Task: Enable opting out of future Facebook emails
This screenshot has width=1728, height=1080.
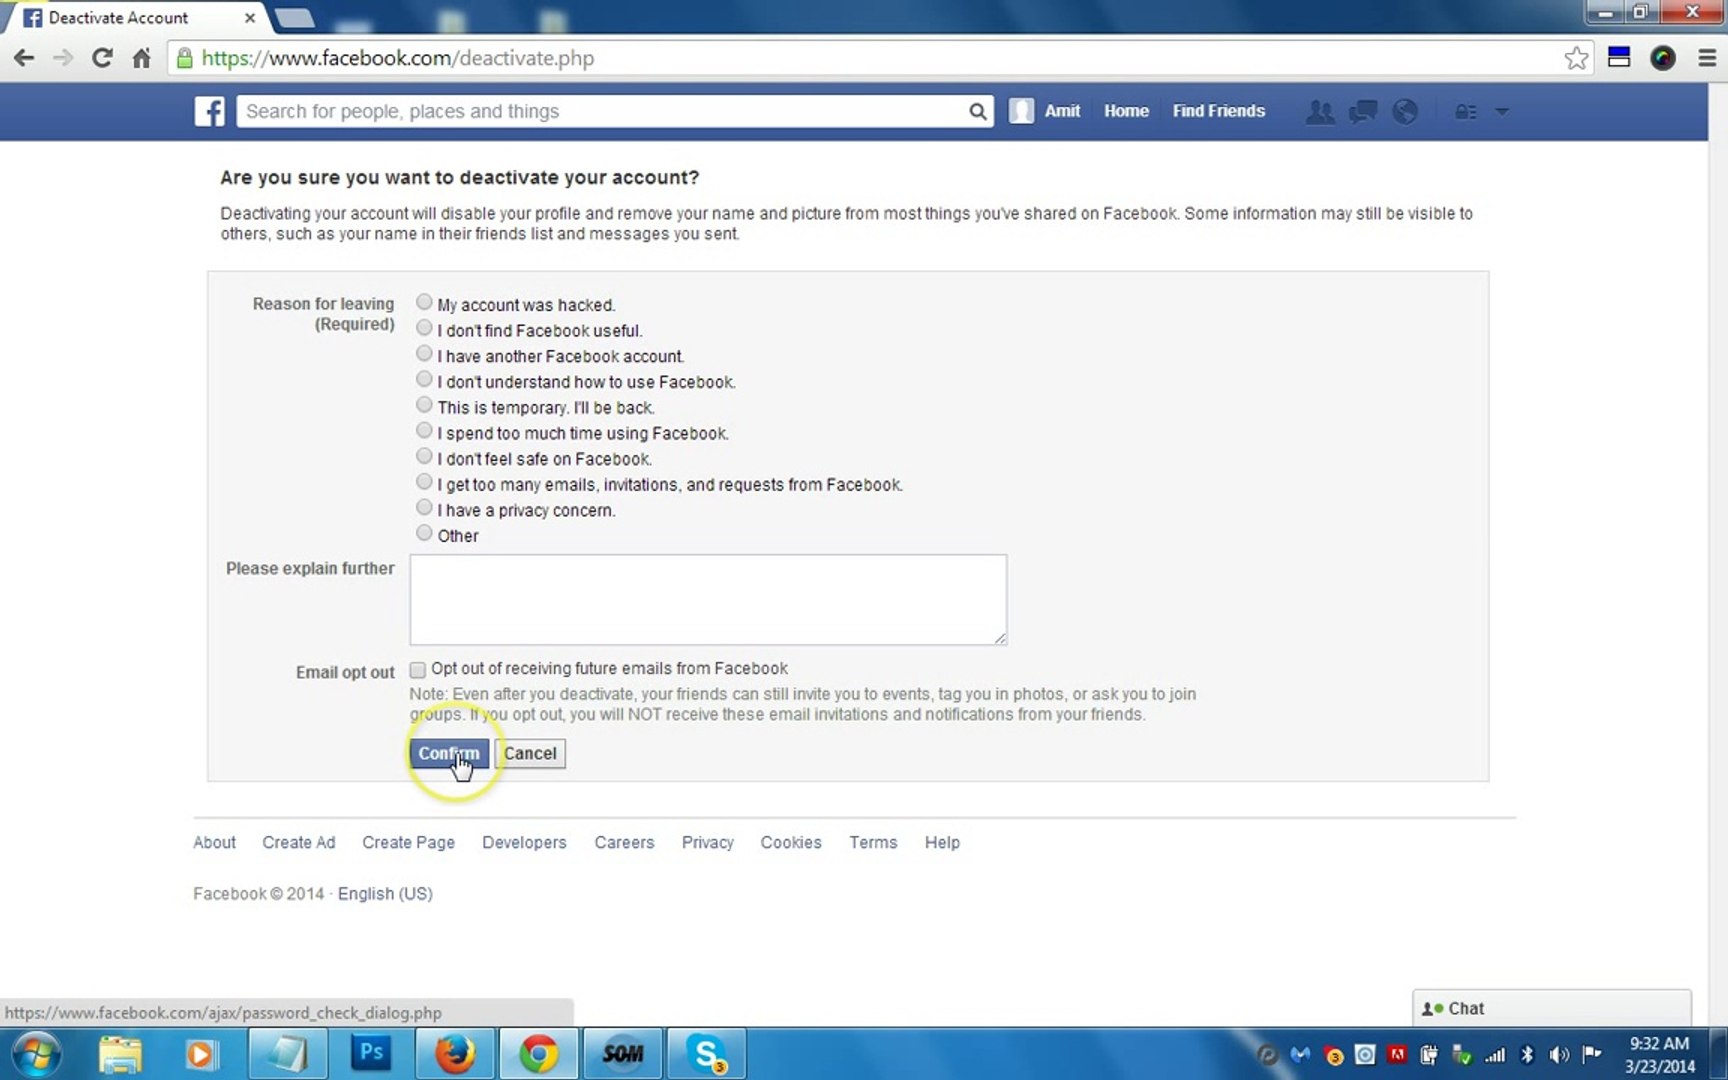Action: click(x=417, y=668)
